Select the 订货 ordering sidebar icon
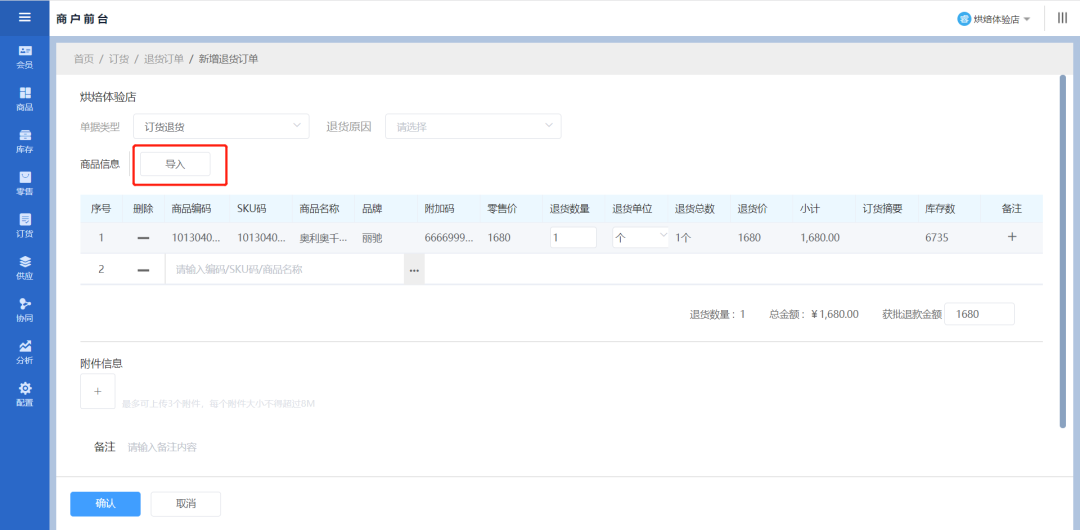 tap(24, 225)
